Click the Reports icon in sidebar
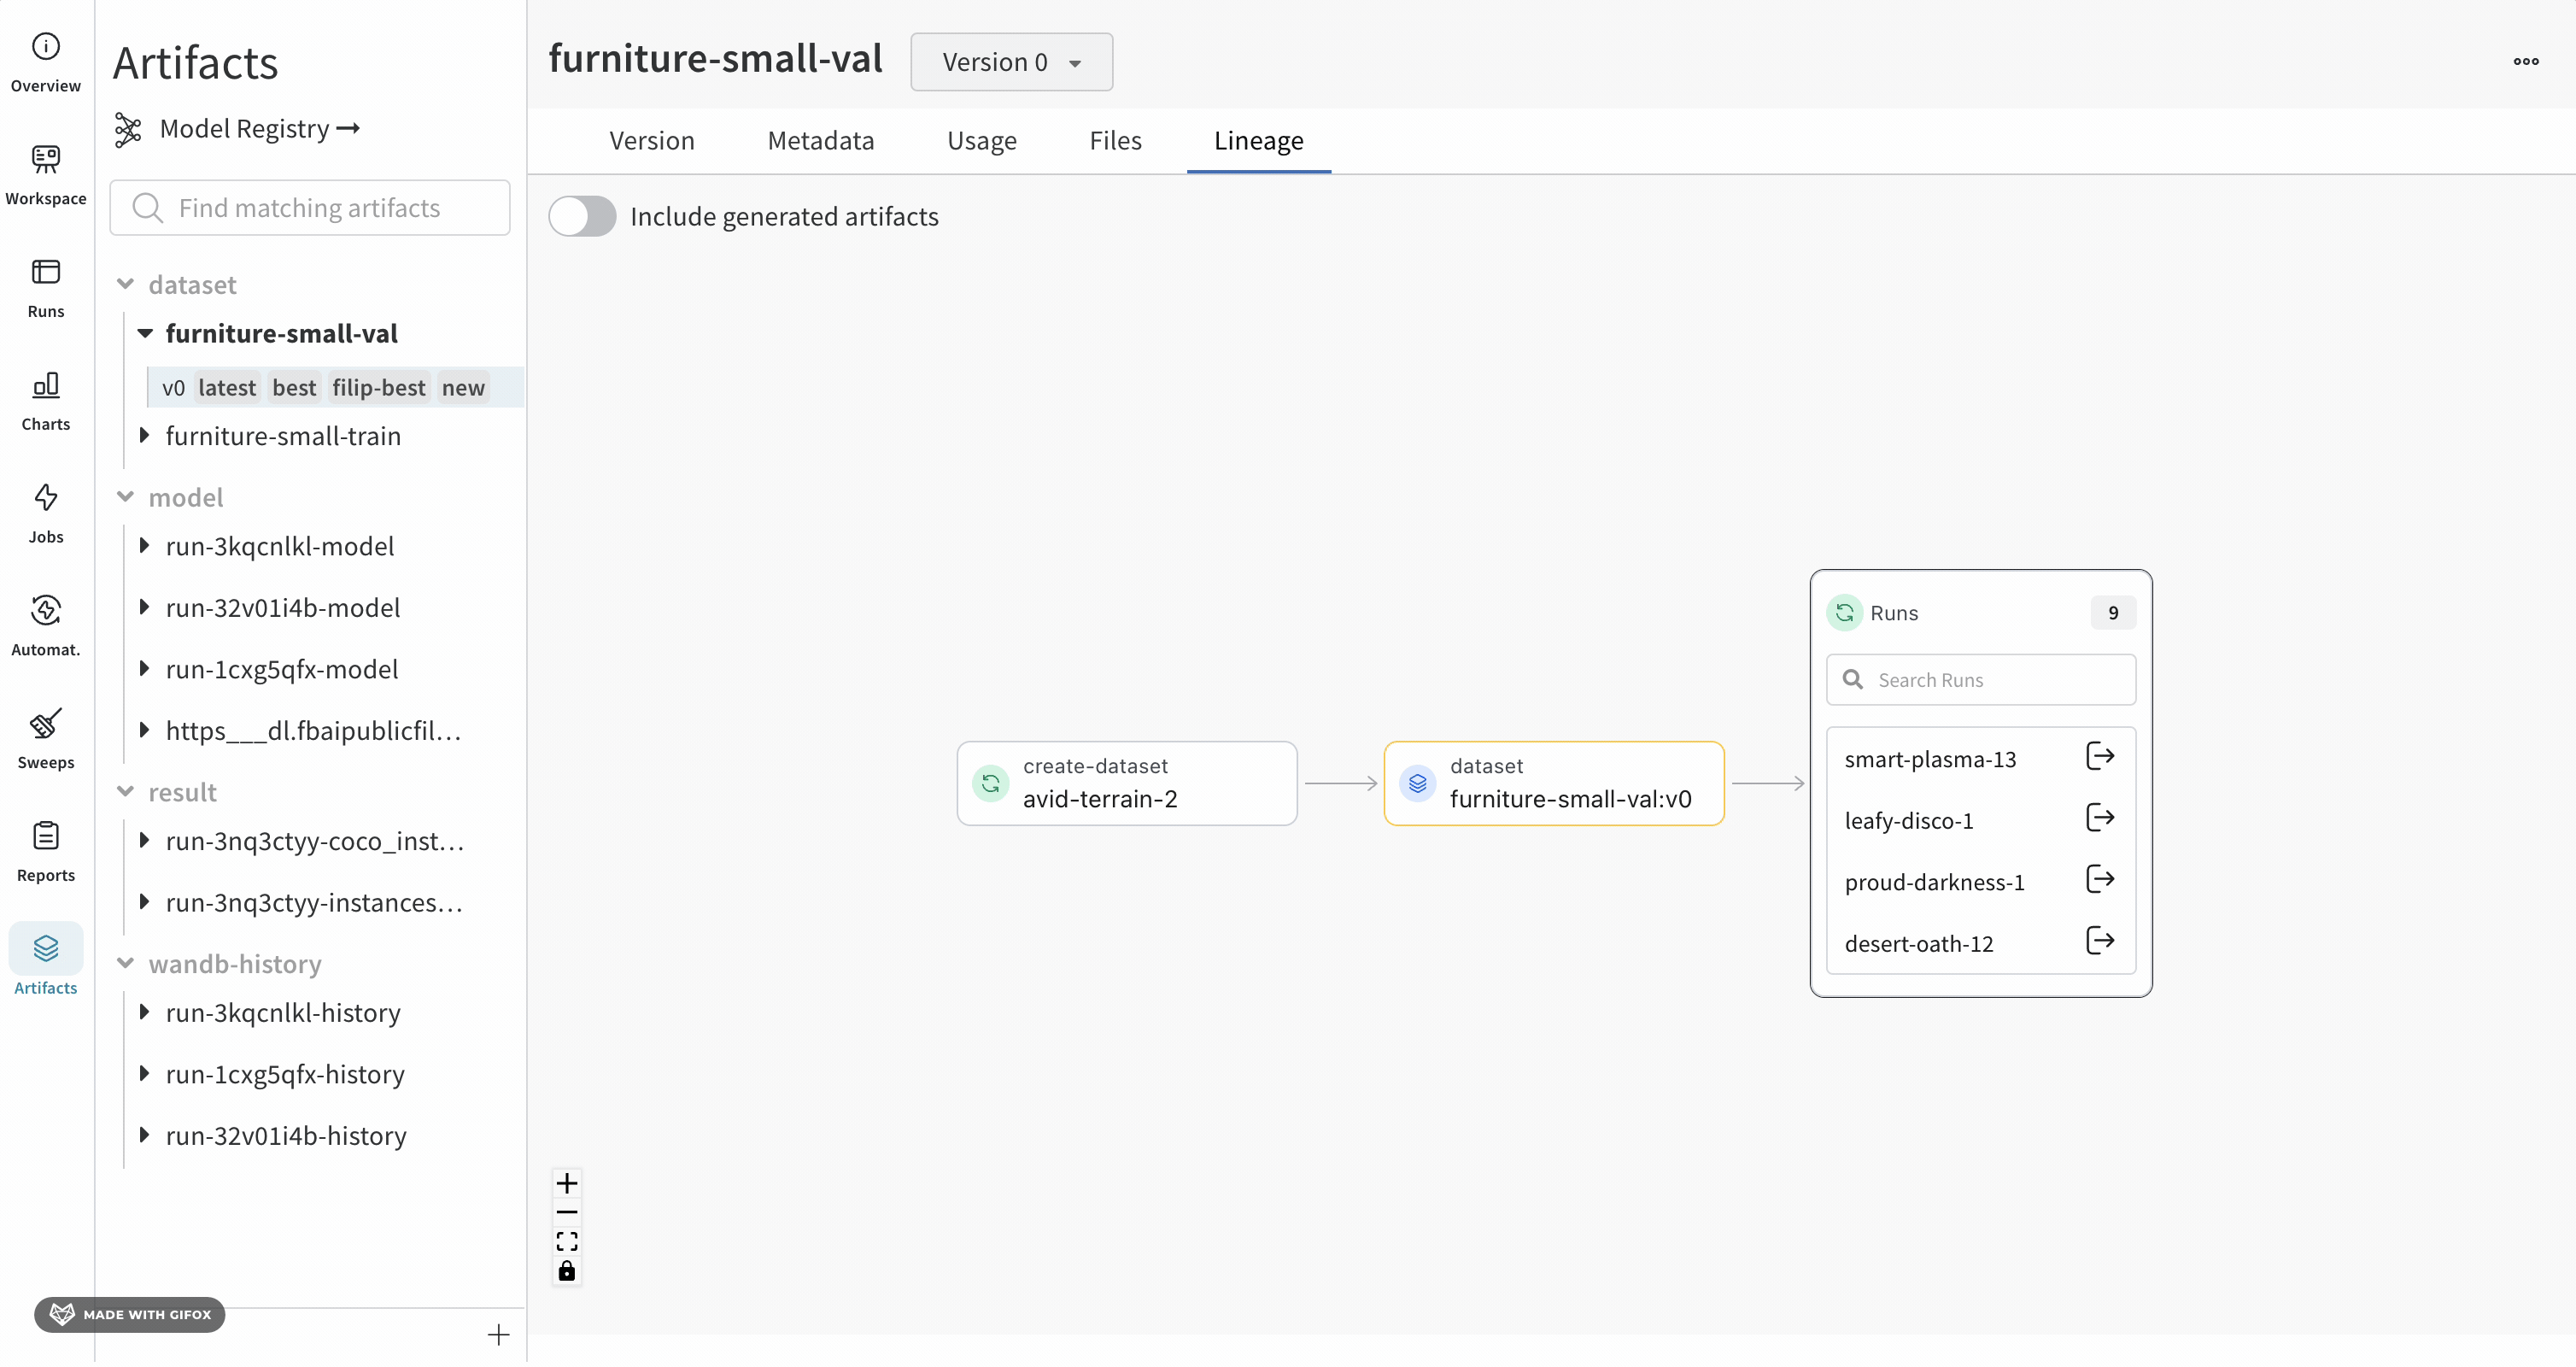 click(45, 848)
